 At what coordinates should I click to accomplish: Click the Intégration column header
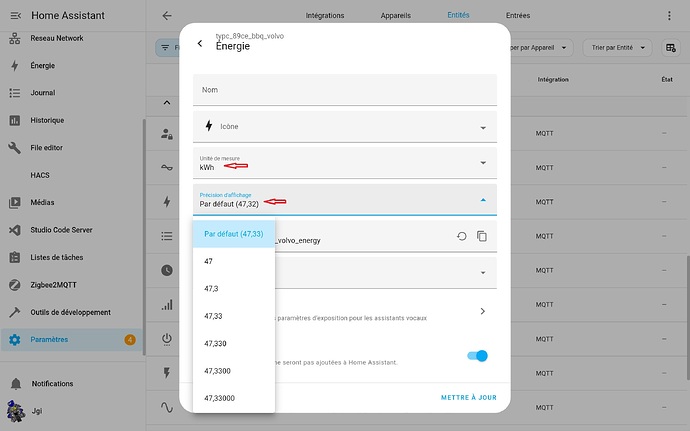[553, 80]
